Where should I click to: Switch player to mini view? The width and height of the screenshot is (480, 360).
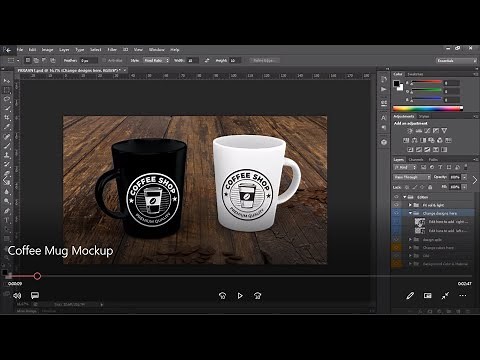[x=428, y=296]
